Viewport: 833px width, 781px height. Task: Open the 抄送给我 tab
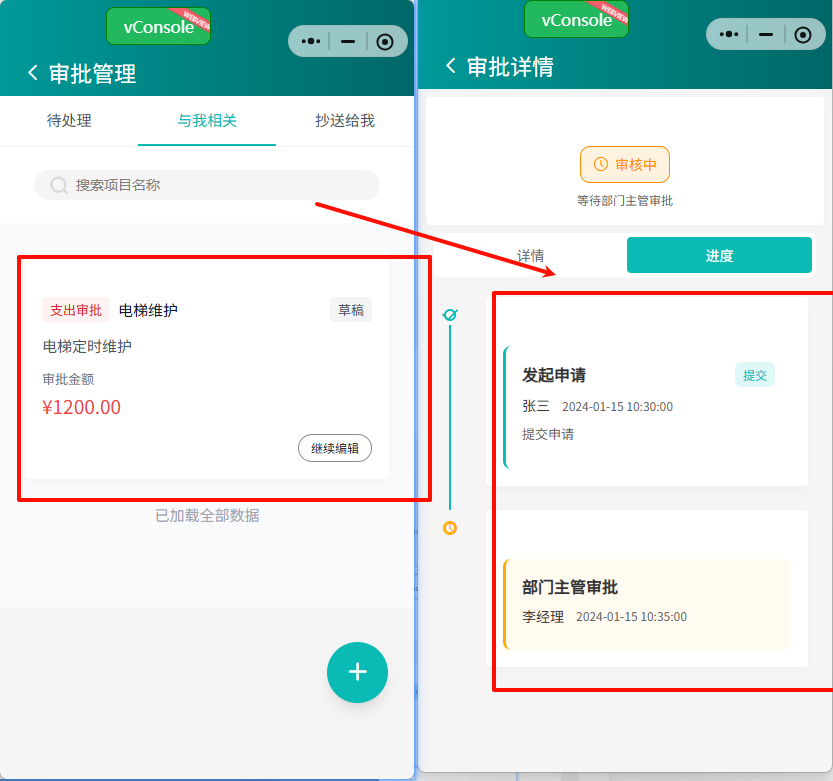tap(345, 121)
